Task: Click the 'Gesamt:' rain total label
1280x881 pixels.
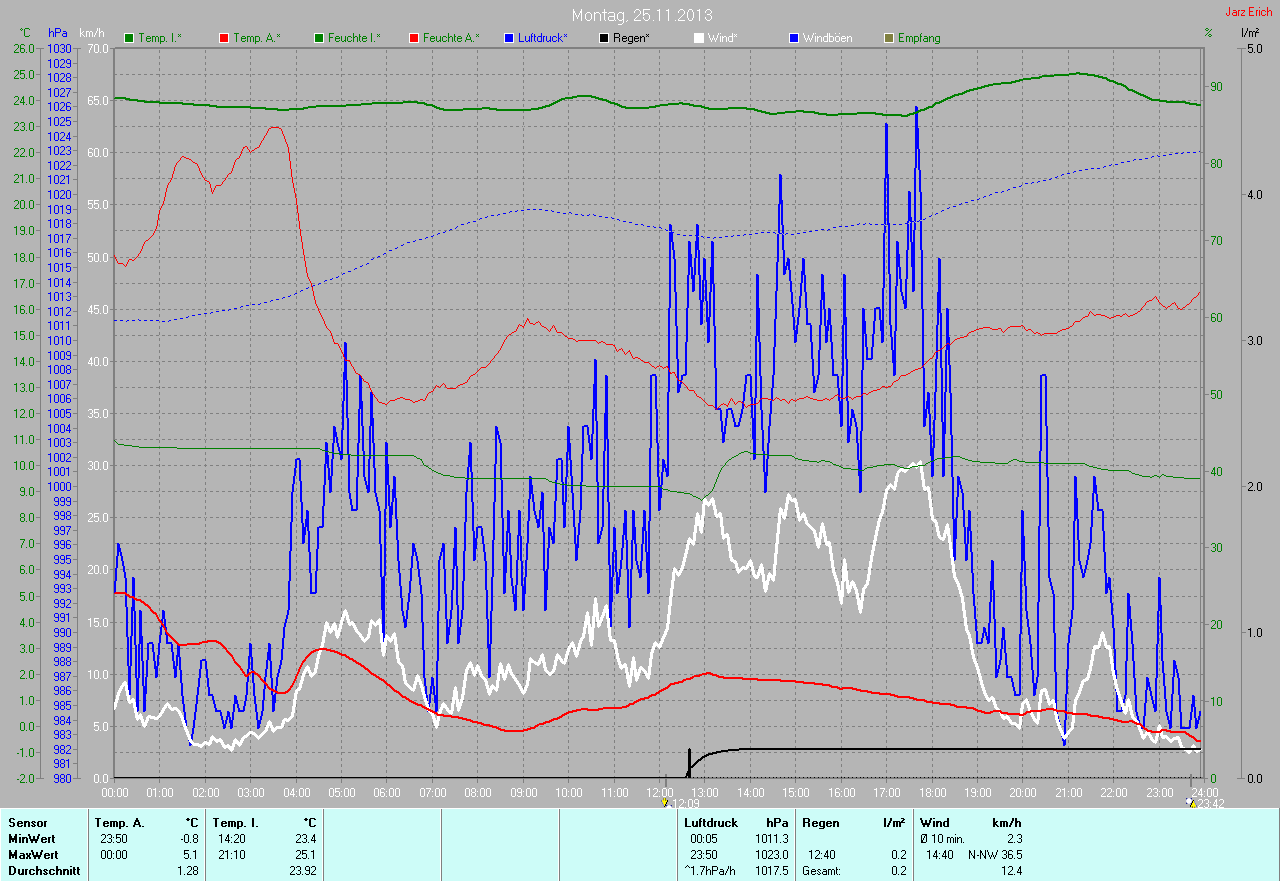Action: [821, 871]
